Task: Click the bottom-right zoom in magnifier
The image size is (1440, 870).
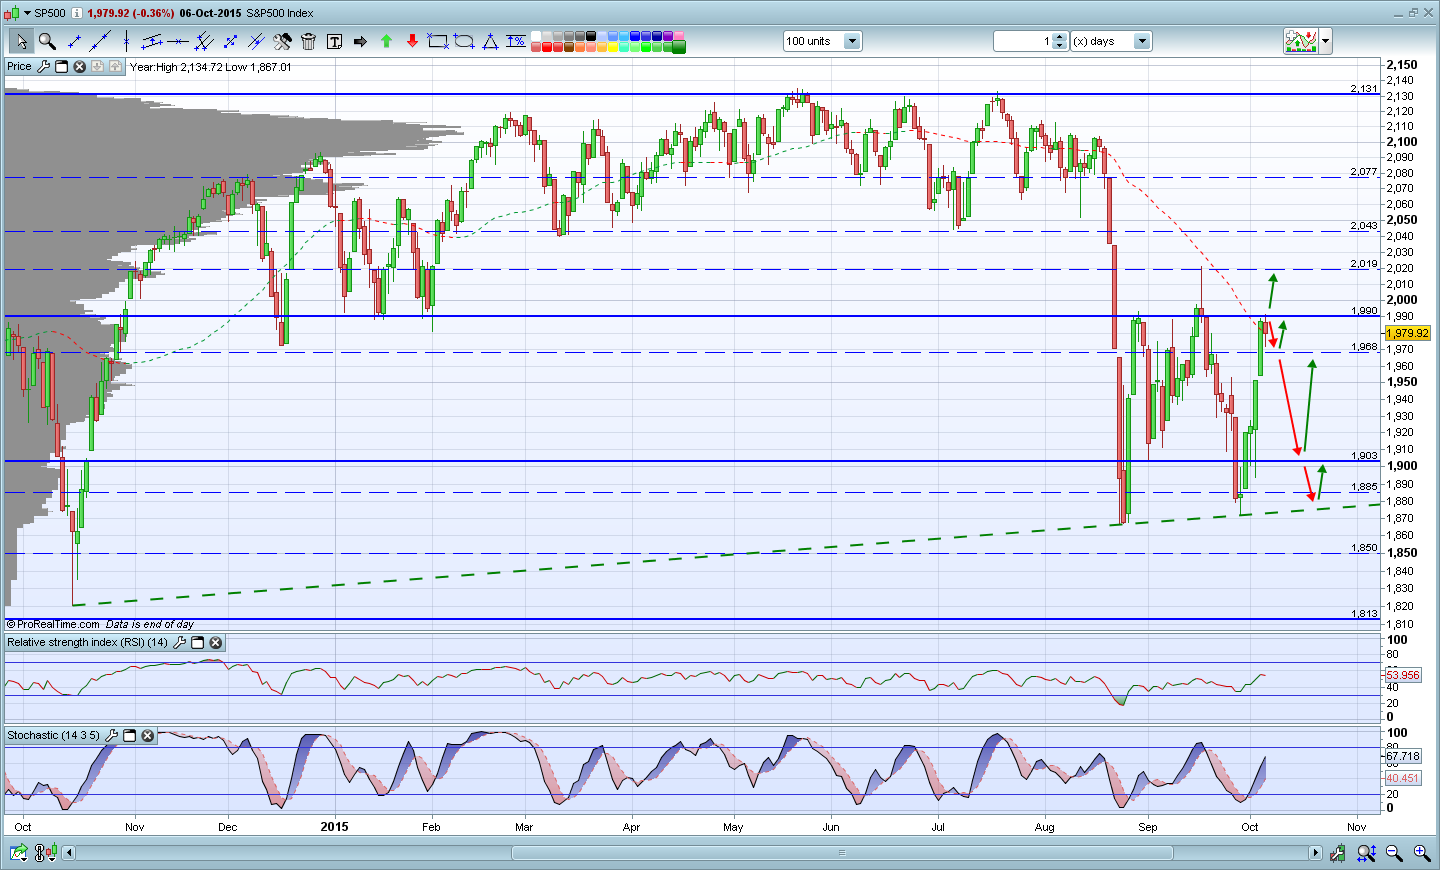Action: (x=1421, y=853)
